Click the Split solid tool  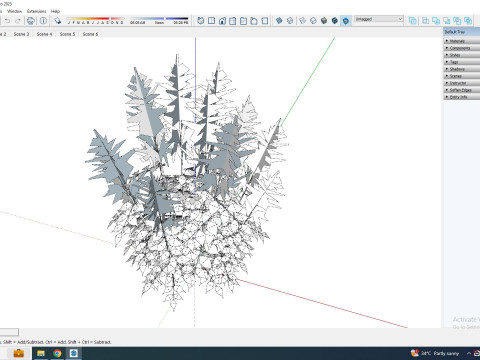coord(468,21)
